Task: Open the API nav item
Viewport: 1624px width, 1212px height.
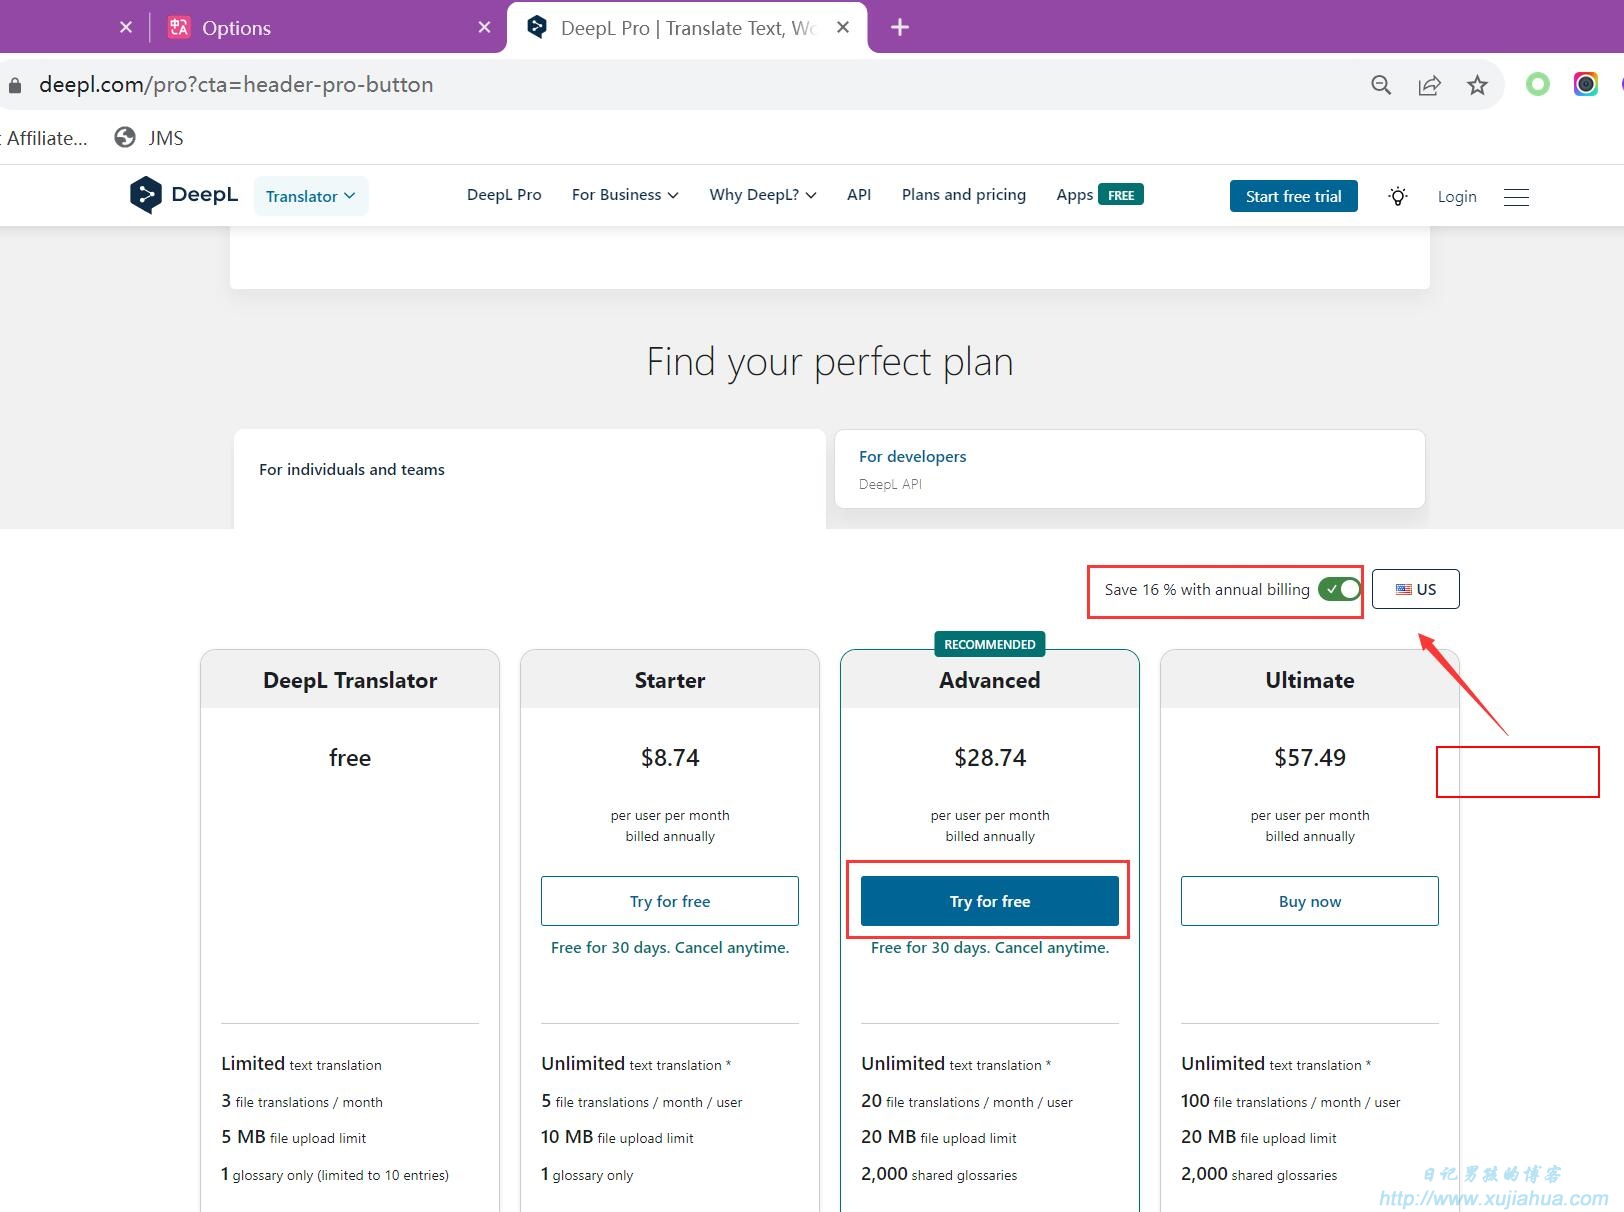Action: [x=859, y=194]
